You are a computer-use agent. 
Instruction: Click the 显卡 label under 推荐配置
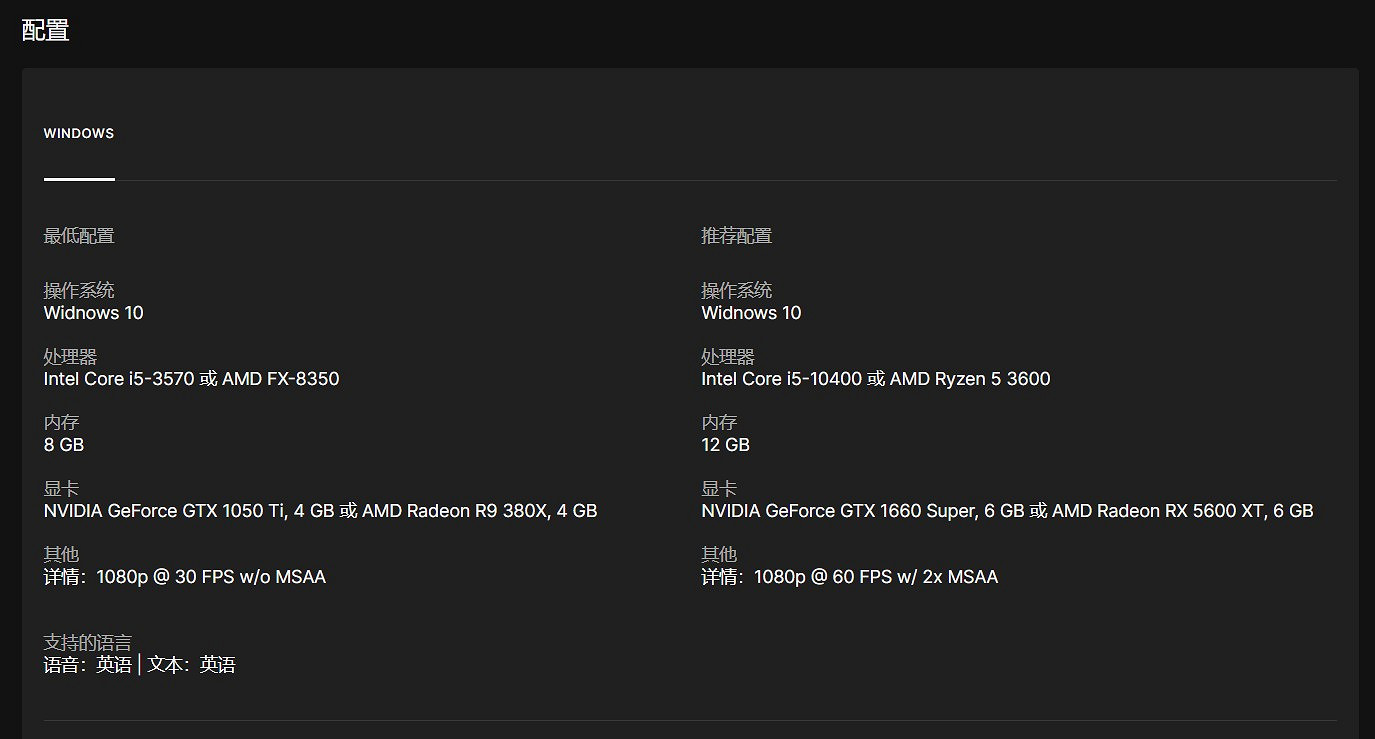(x=719, y=489)
